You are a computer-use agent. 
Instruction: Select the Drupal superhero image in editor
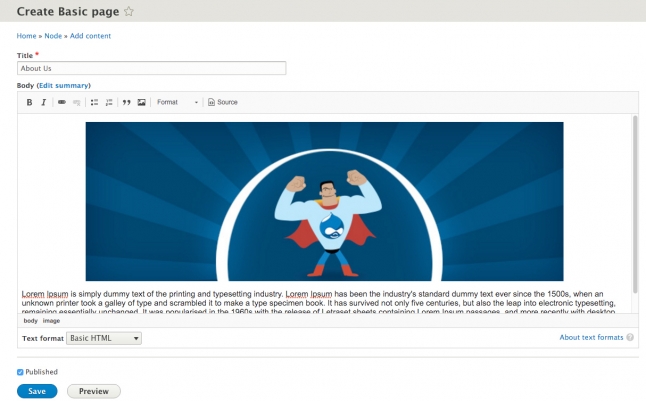pos(324,201)
